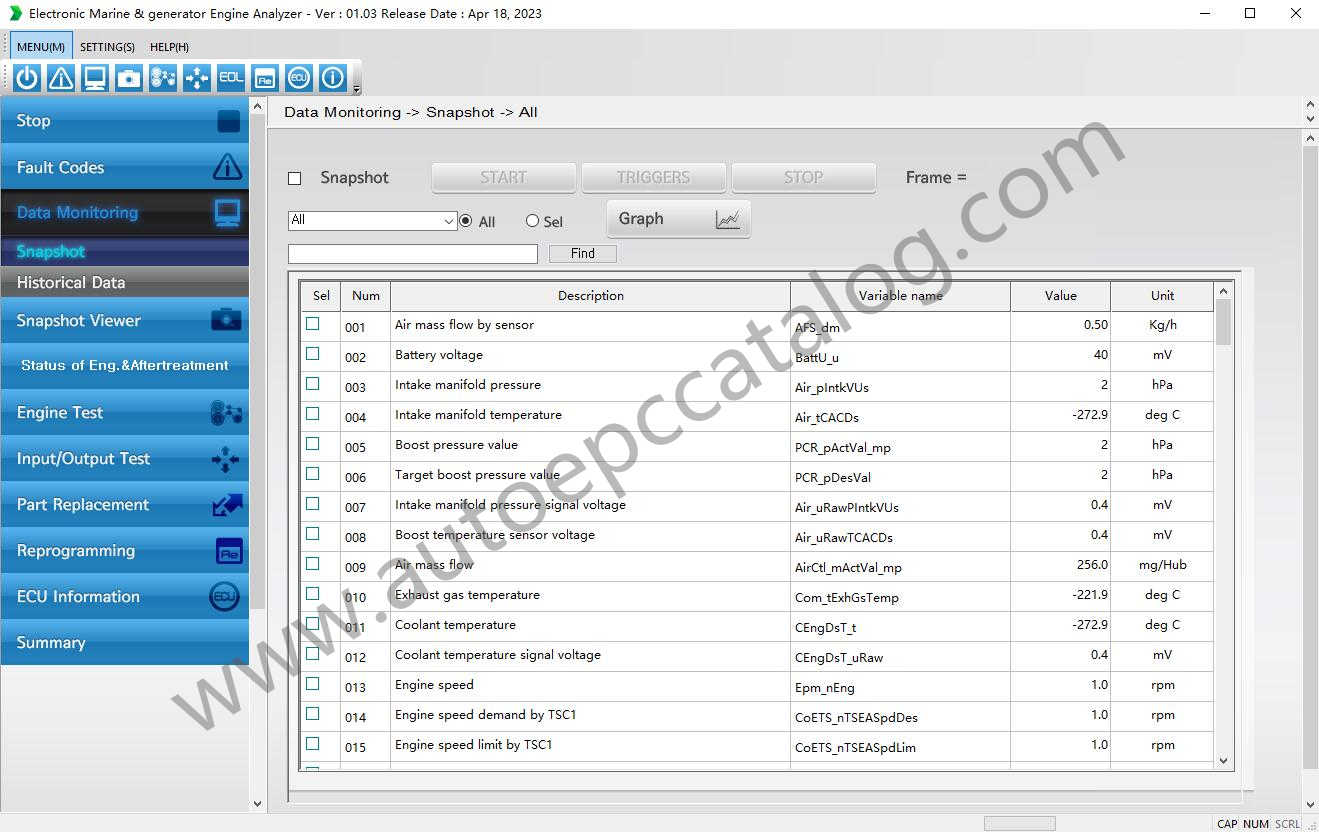
Task: Enable the Snapshot checkbox
Action: click(294, 178)
